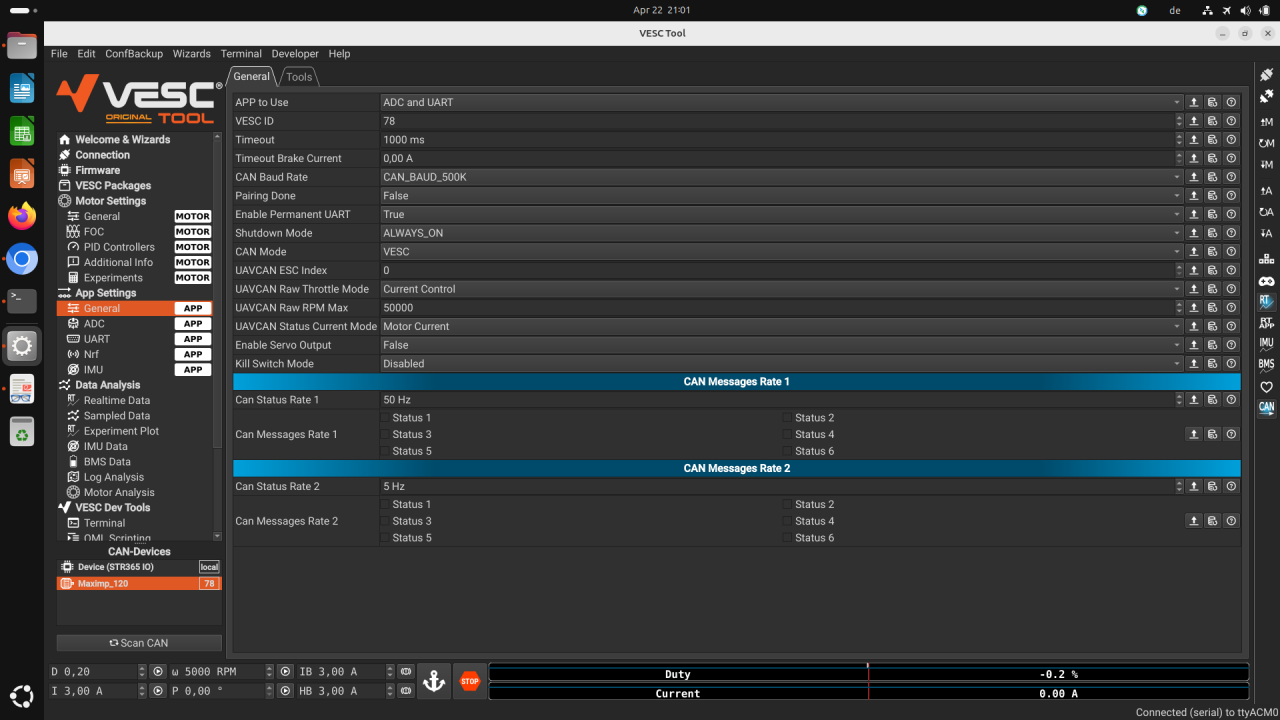
Task: Activate the IMU data streaming icon
Action: pos(1266,344)
